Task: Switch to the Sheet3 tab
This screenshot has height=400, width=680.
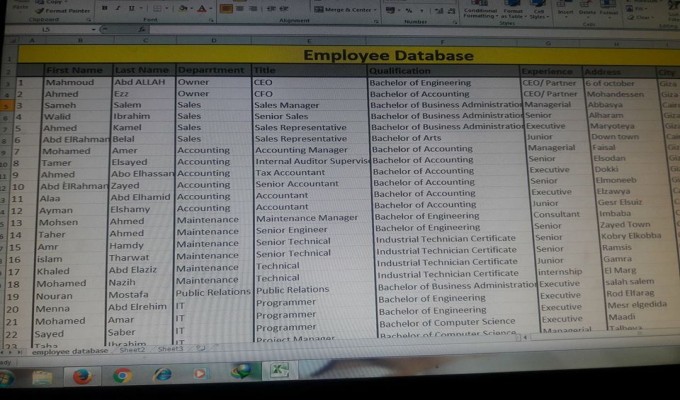Action: pos(171,351)
